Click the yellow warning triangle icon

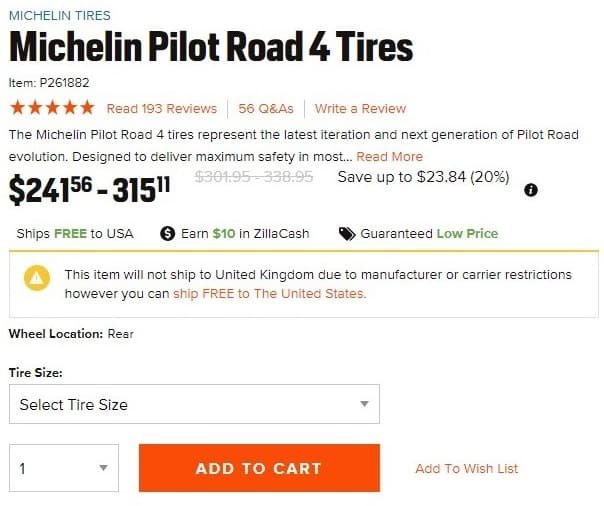pos(37,278)
